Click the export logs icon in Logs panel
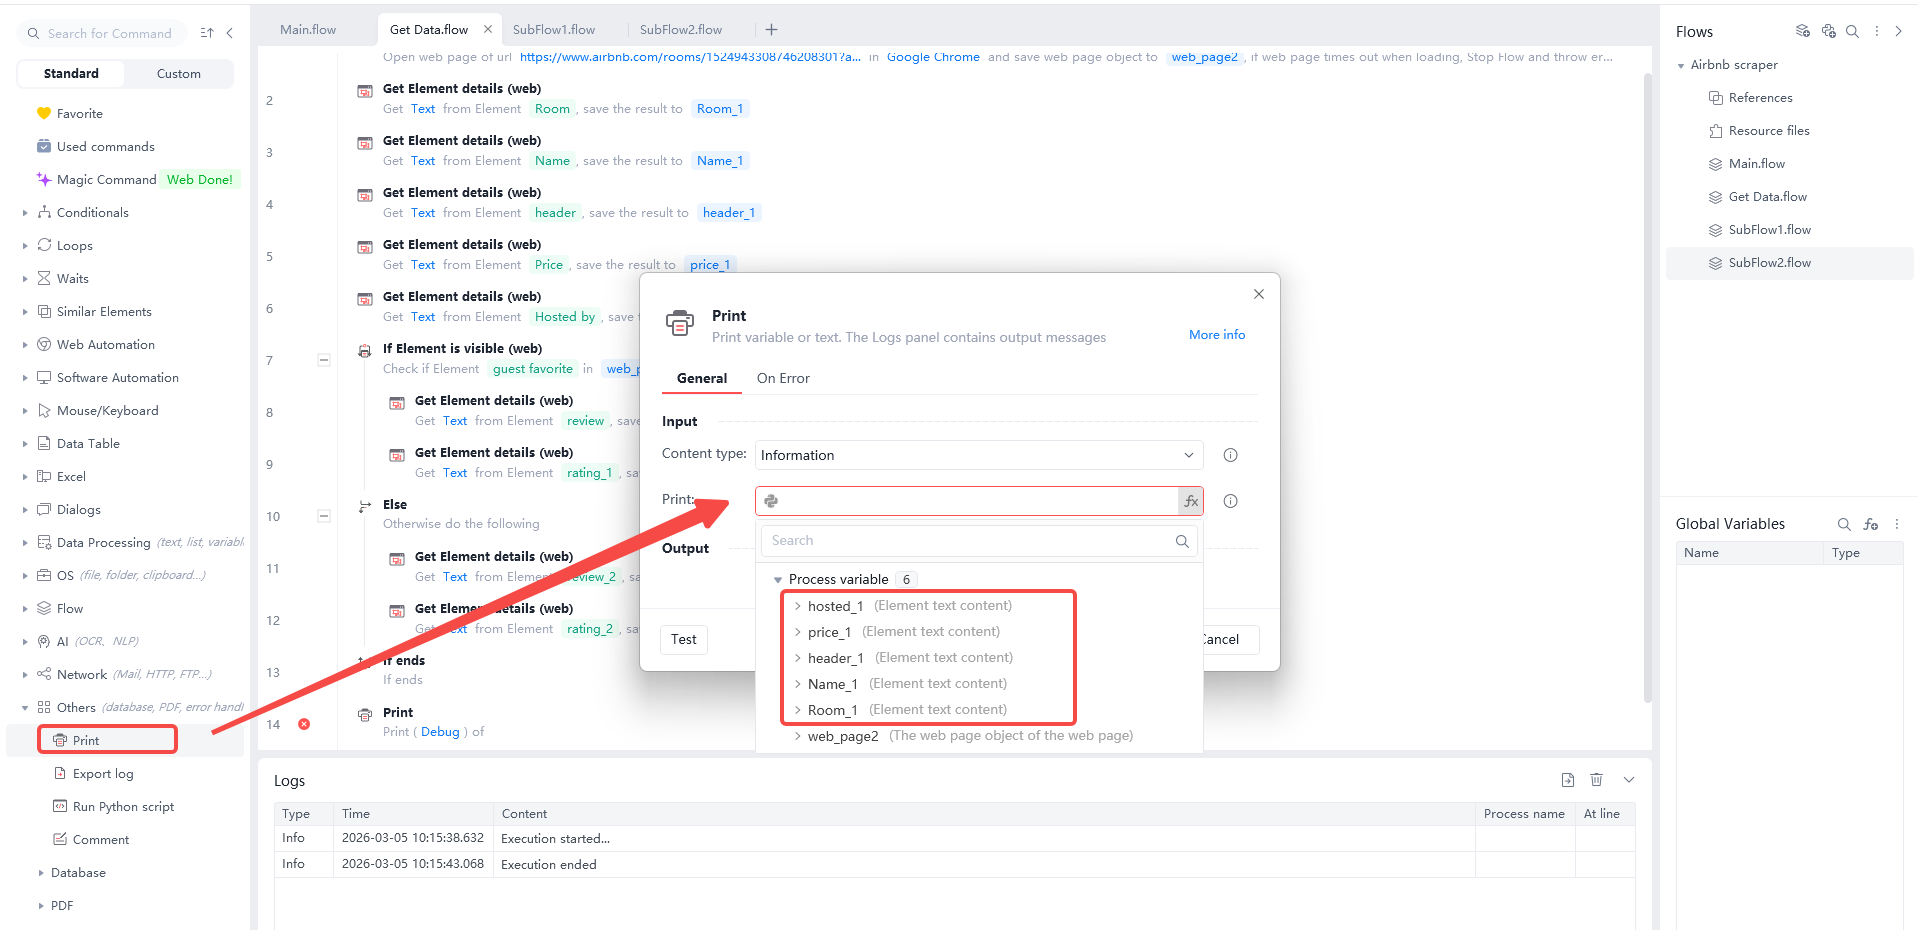Screen dimensions: 1918x930 (x=1567, y=779)
